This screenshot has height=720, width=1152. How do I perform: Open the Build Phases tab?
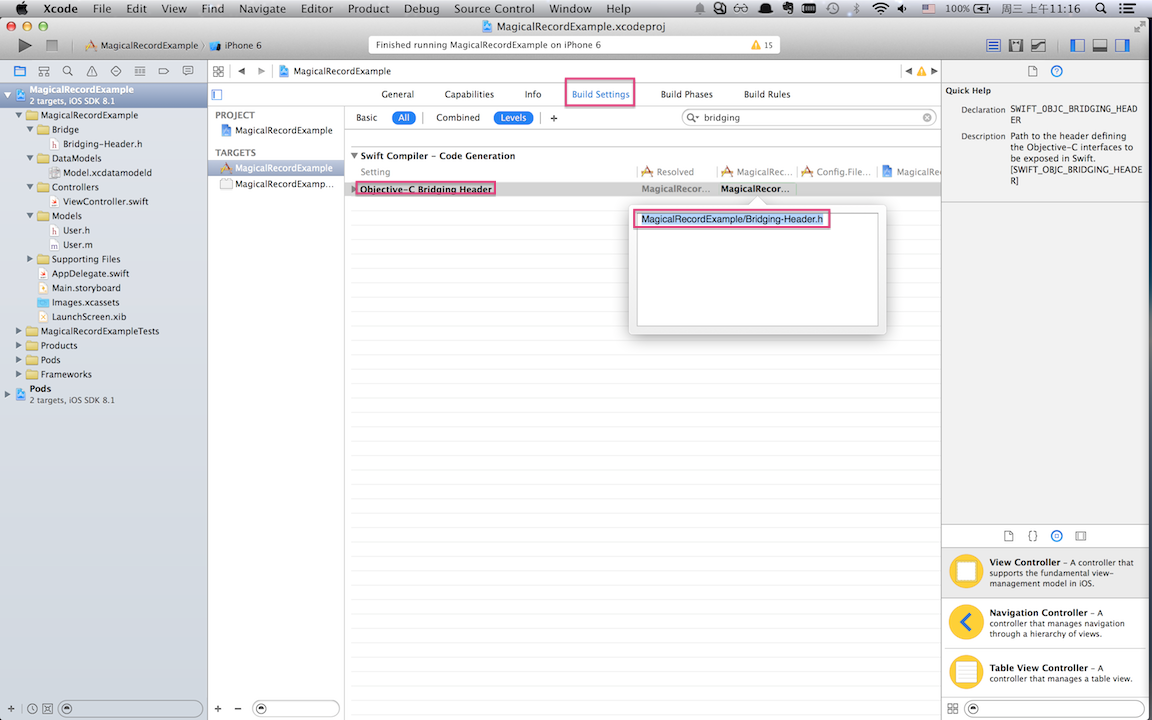click(x=686, y=94)
